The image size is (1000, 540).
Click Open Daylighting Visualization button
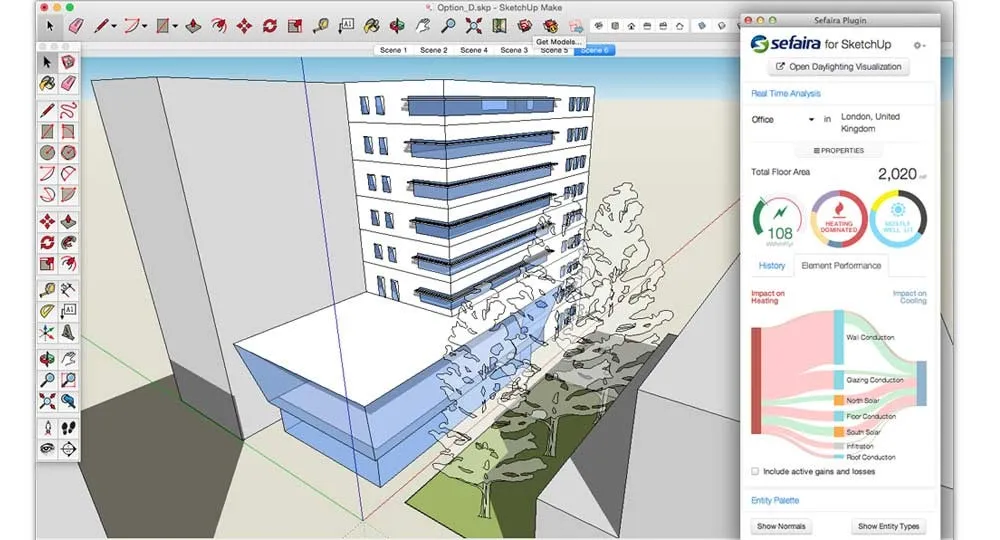(x=839, y=66)
